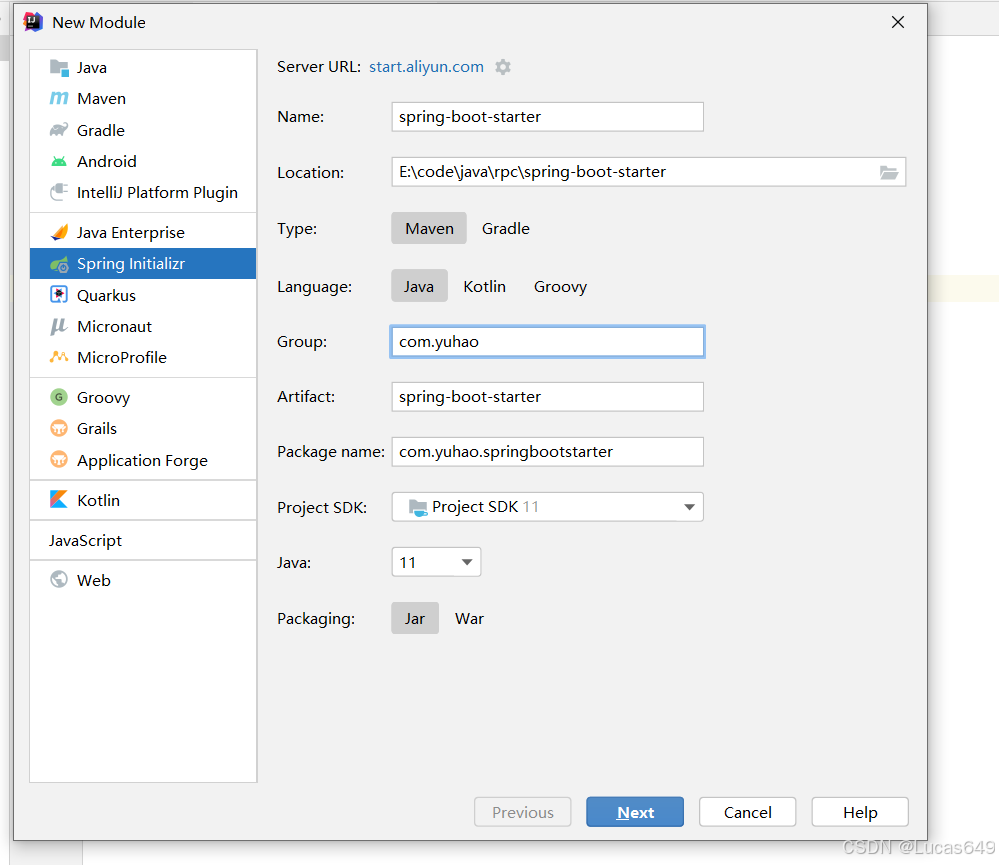Select JavaScript module type
The image size is (999, 865).
click(x=143, y=540)
